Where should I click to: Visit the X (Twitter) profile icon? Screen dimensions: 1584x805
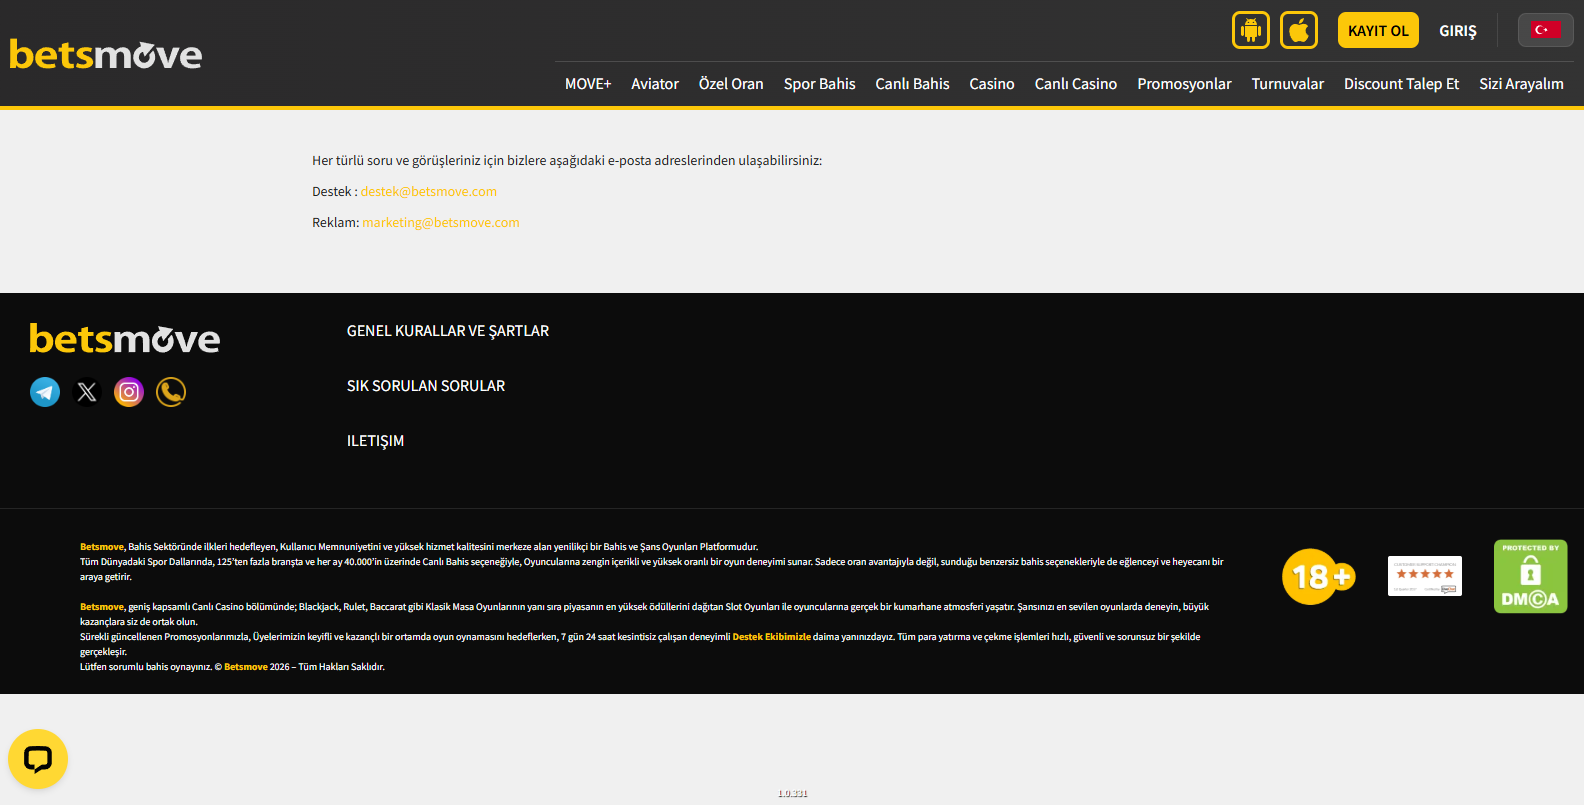(87, 392)
